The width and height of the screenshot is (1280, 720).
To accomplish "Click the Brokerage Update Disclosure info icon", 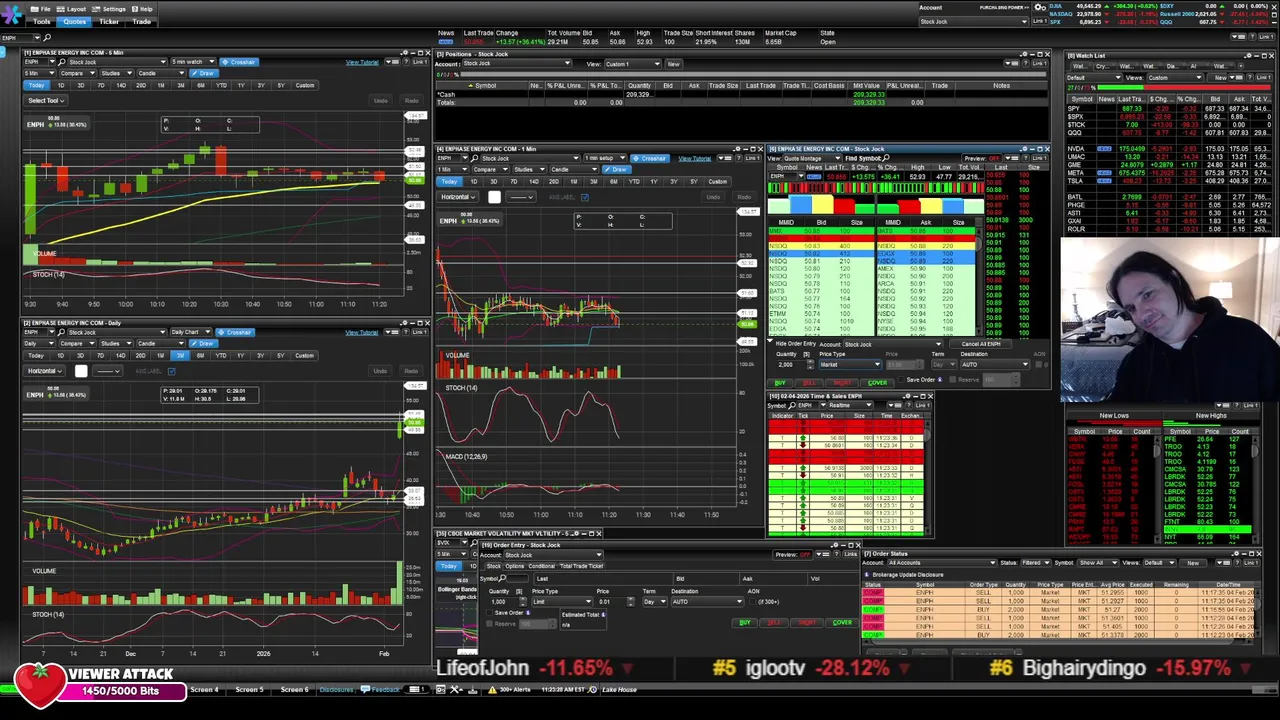I will pyautogui.click(x=869, y=574).
